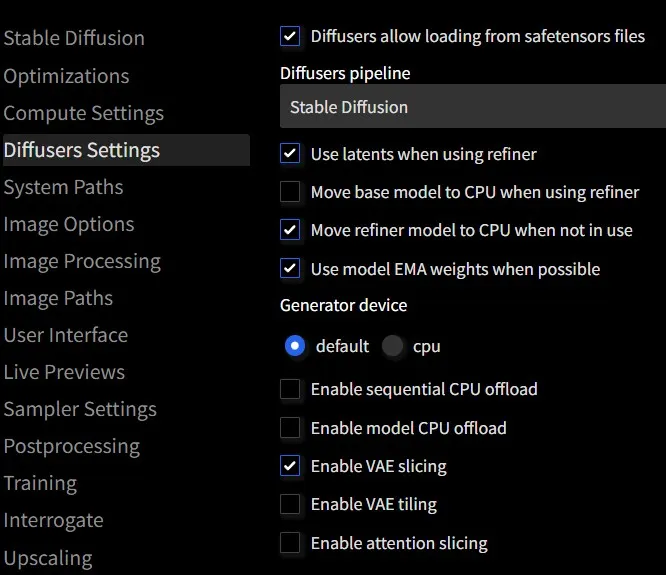Open the Diffusers pipeline dropdown
The height and width of the screenshot is (575, 666).
472,107
